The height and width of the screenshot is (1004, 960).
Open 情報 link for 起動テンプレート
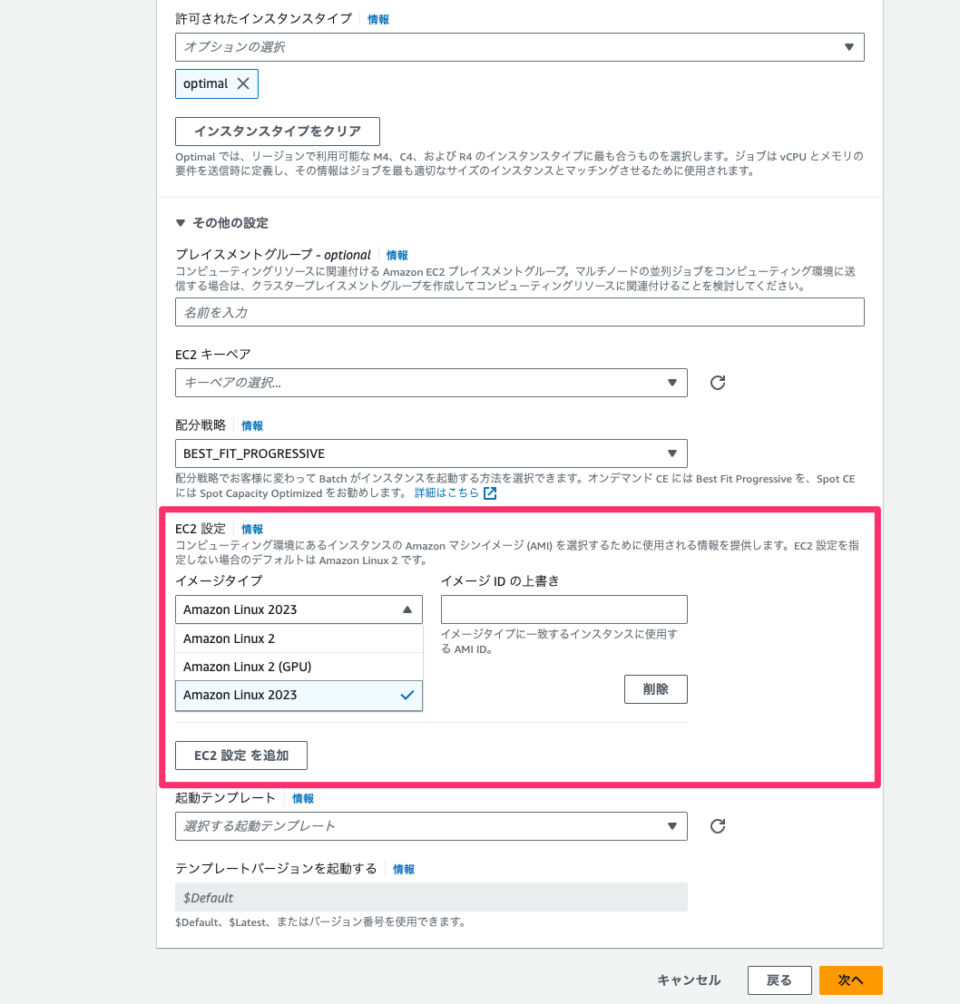303,798
